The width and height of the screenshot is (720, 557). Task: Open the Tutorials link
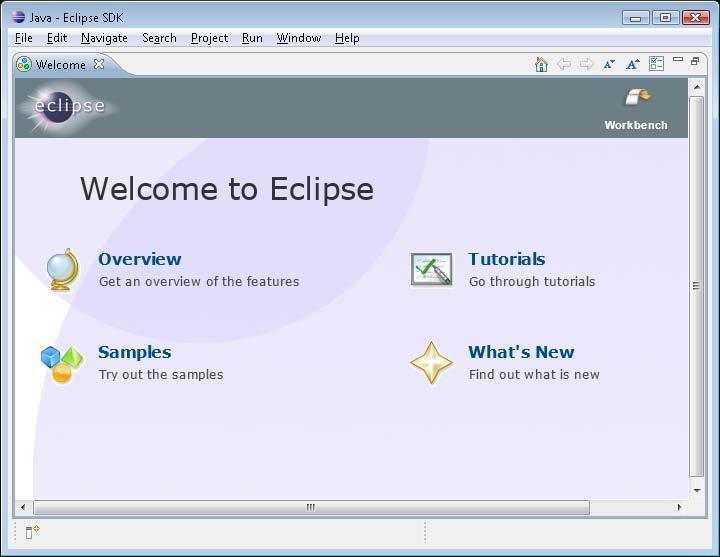(x=506, y=259)
